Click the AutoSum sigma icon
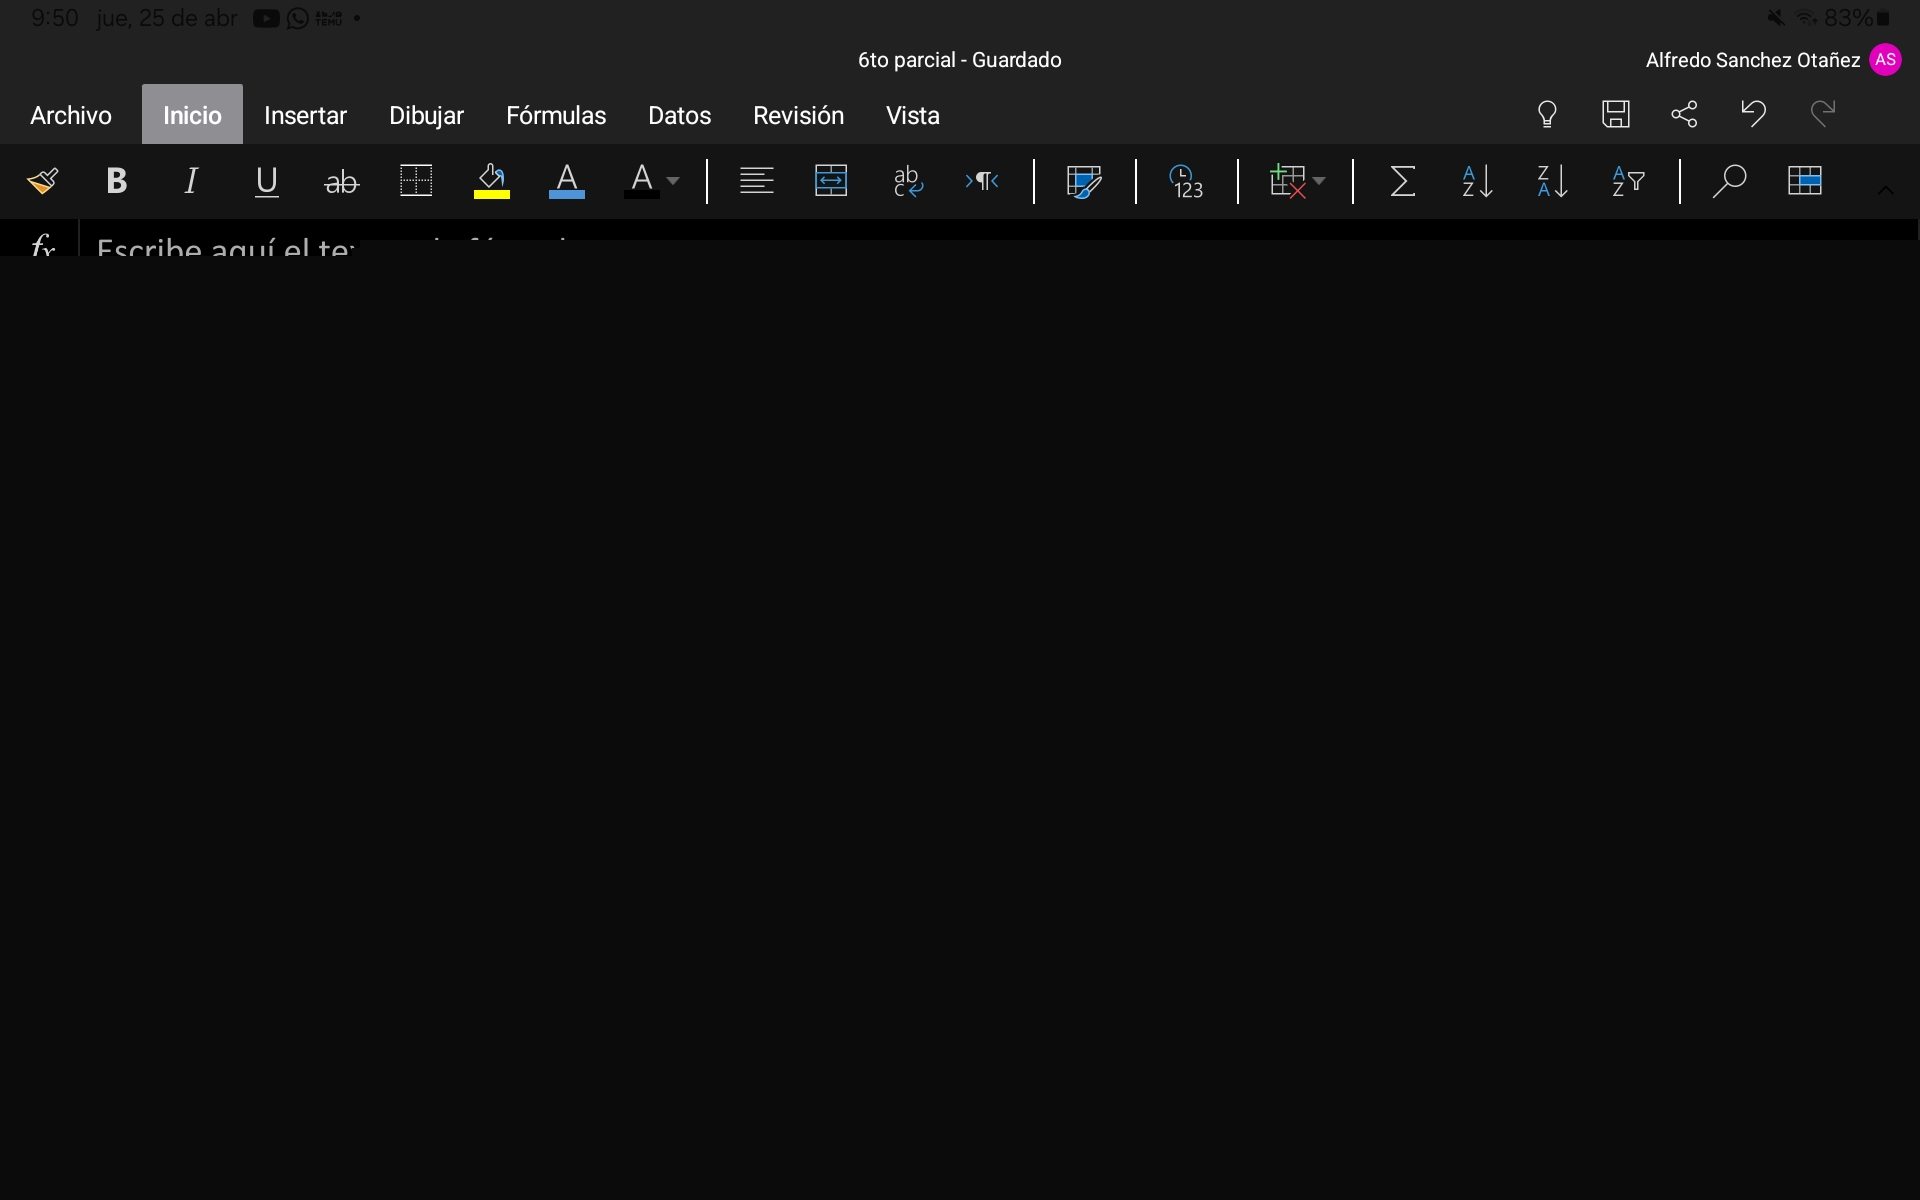This screenshot has width=1920, height=1200. (x=1402, y=181)
